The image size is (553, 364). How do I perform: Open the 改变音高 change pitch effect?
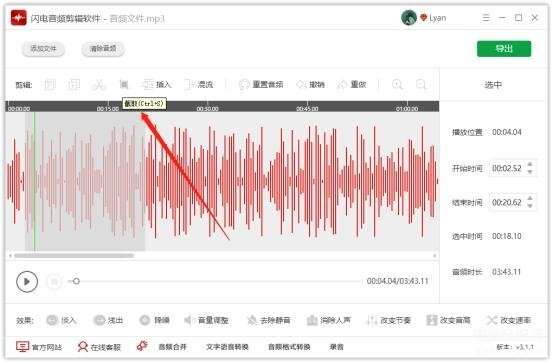(x=448, y=320)
